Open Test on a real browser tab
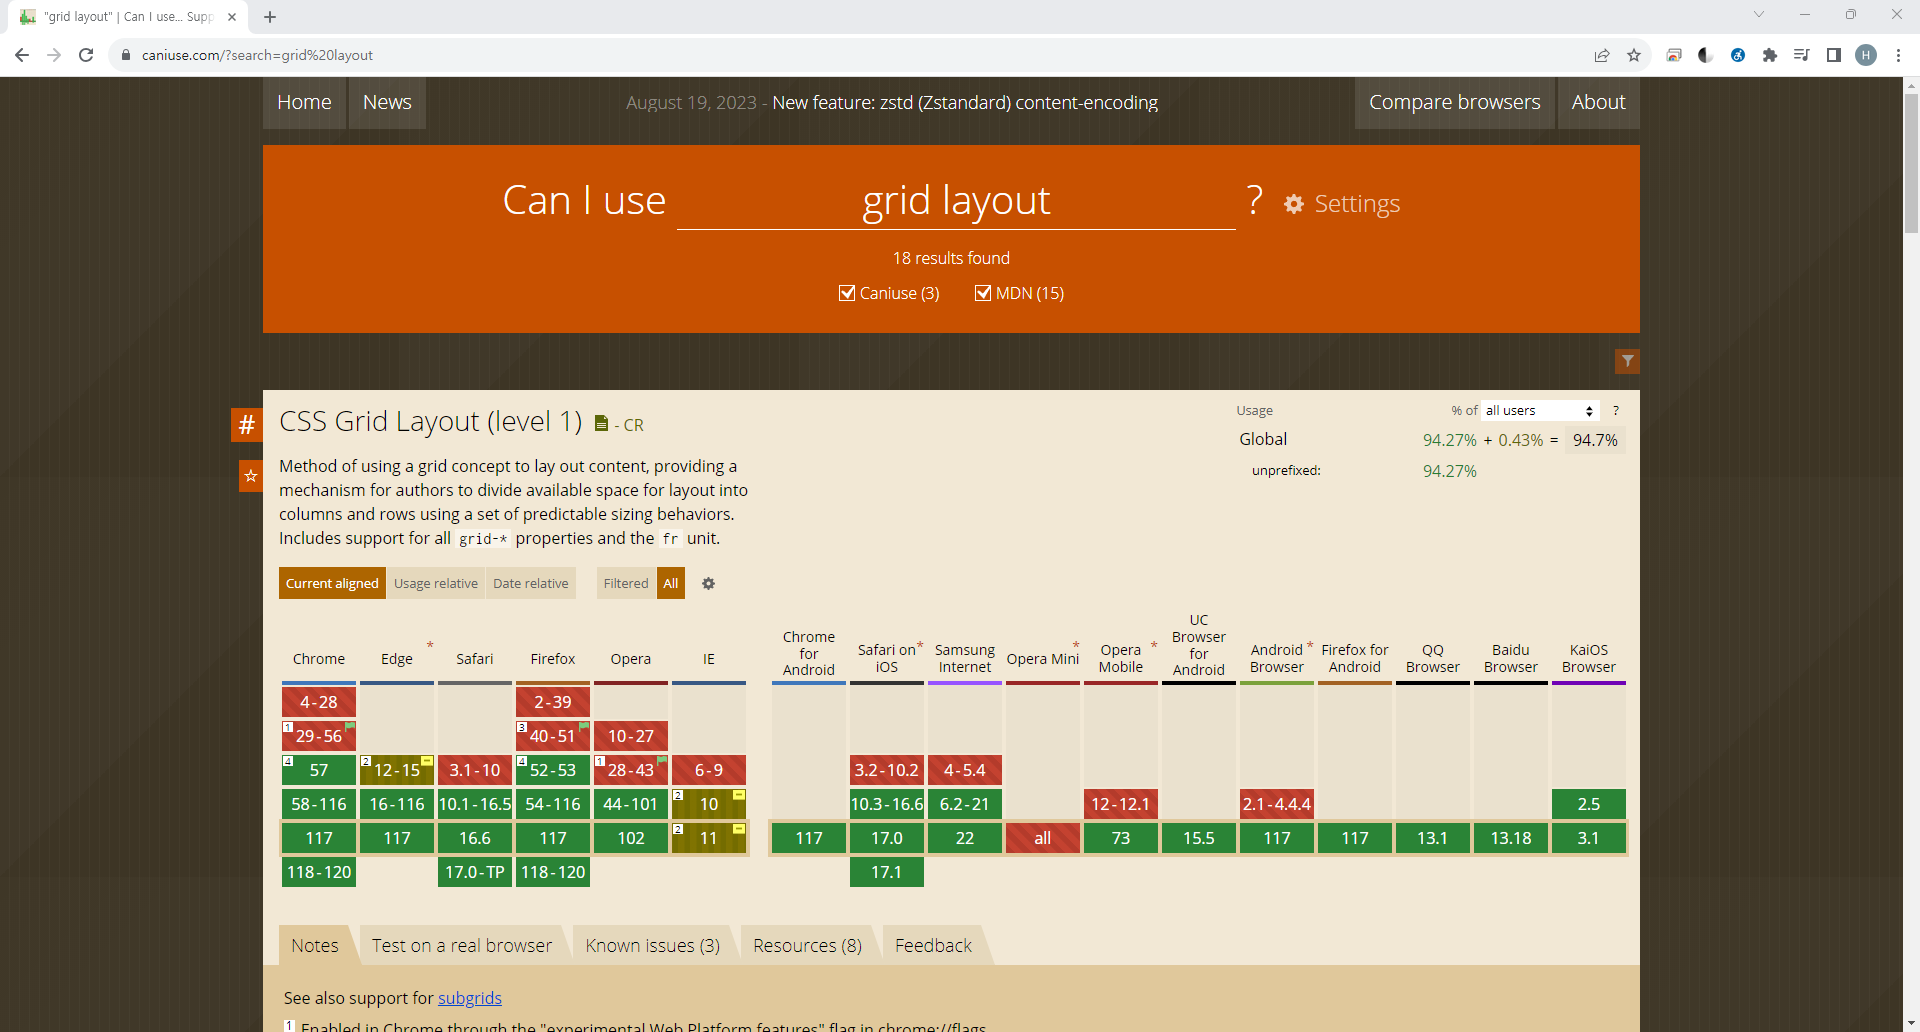This screenshot has height=1032, width=1920. [x=462, y=945]
